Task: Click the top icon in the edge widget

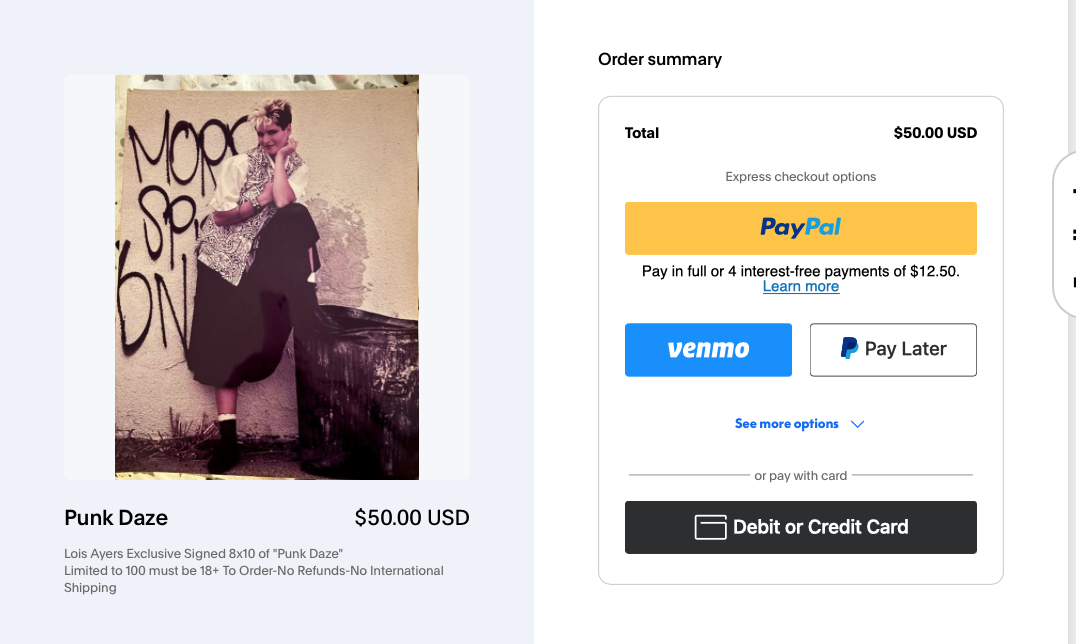Action: tap(1073, 191)
